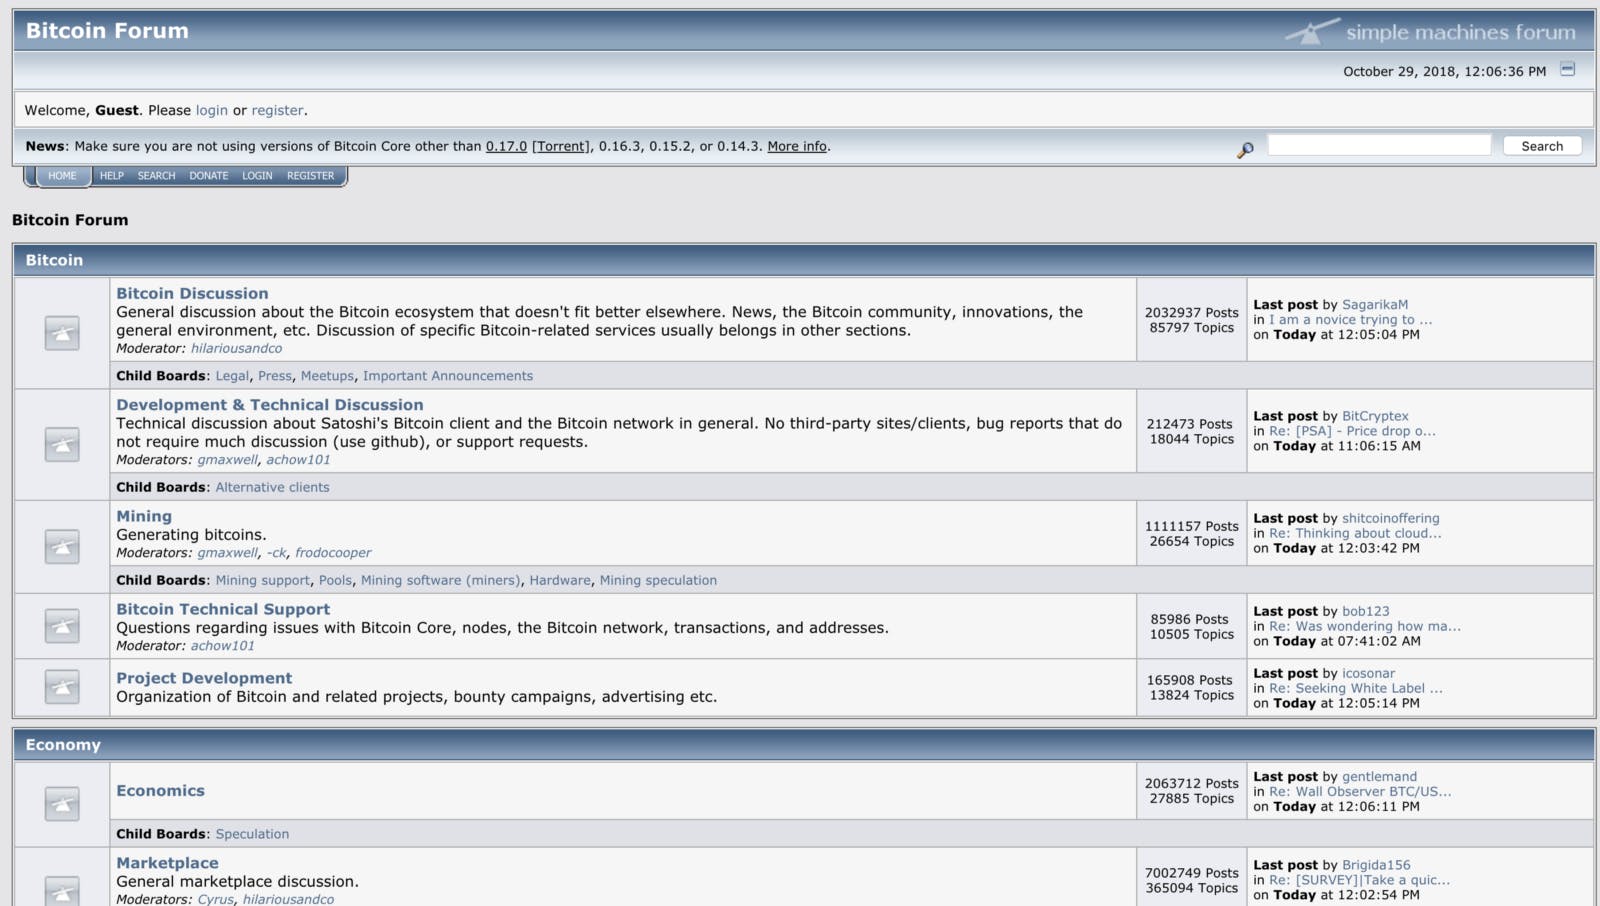Viewport: 1600px width, 906px height.
Task: Click the Bitcoin Technical Support board icon
Action: click(62, 626)
